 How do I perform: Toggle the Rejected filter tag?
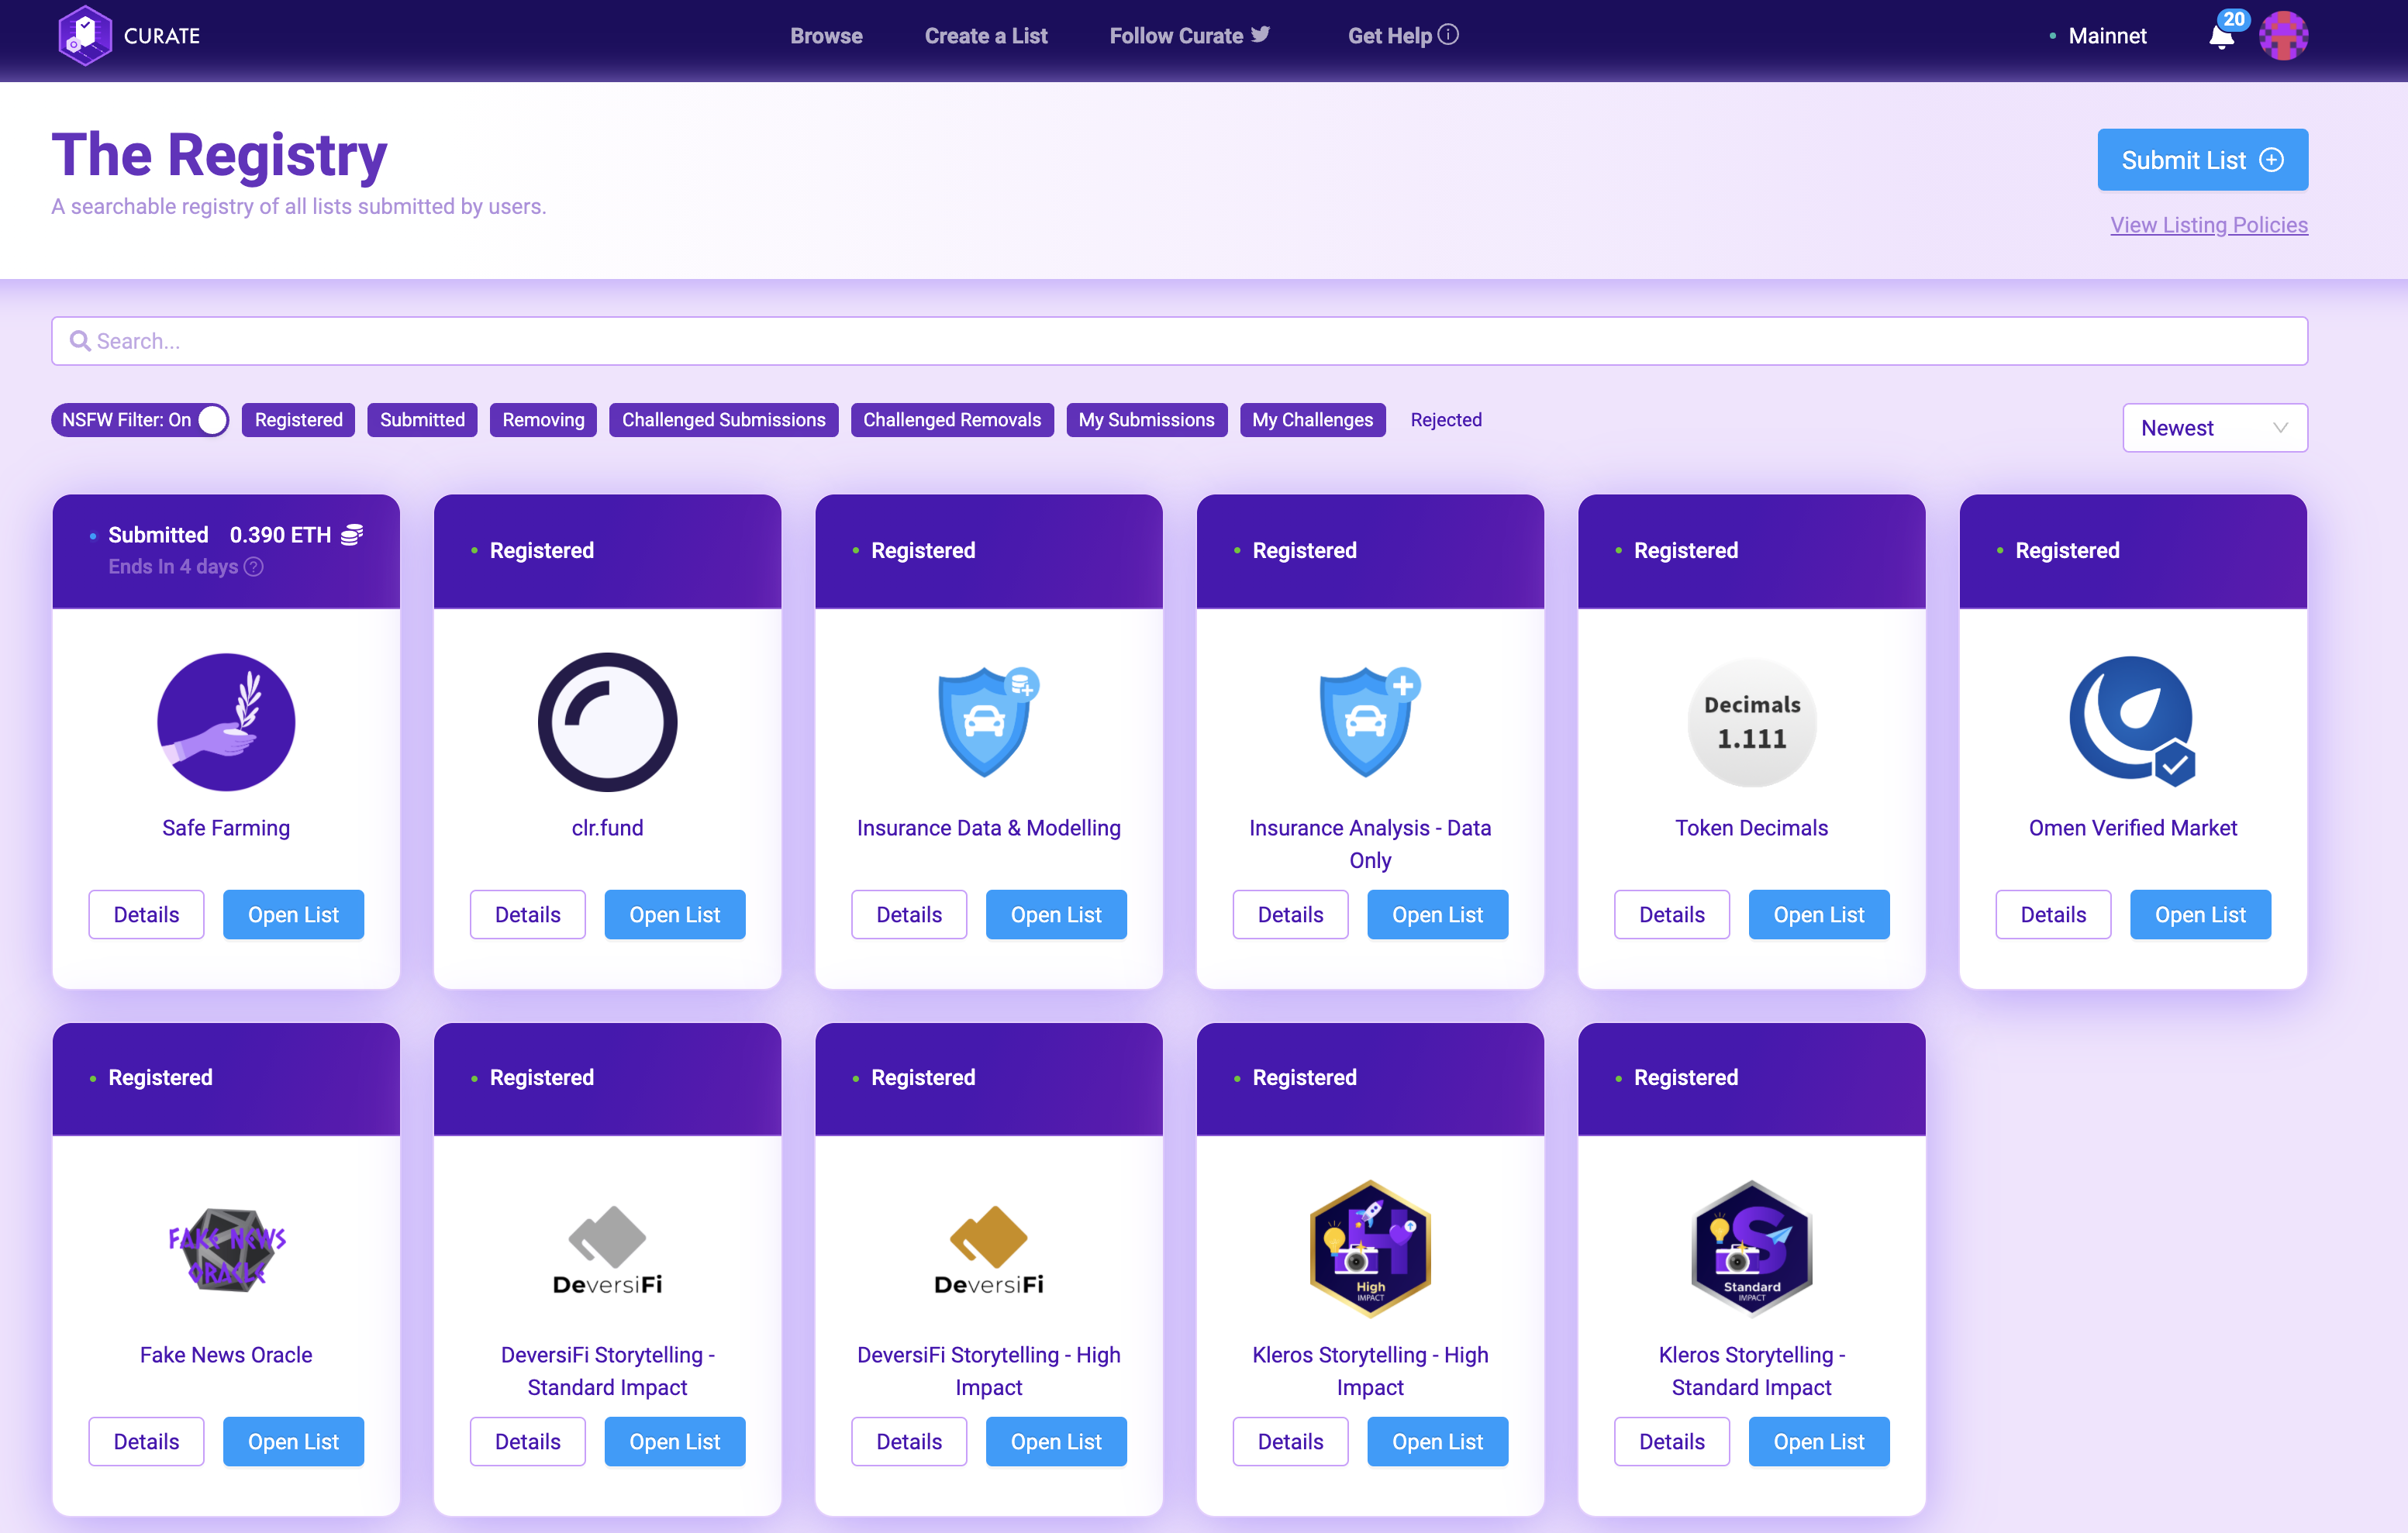pyautogui.click(x=1445, y=420)
